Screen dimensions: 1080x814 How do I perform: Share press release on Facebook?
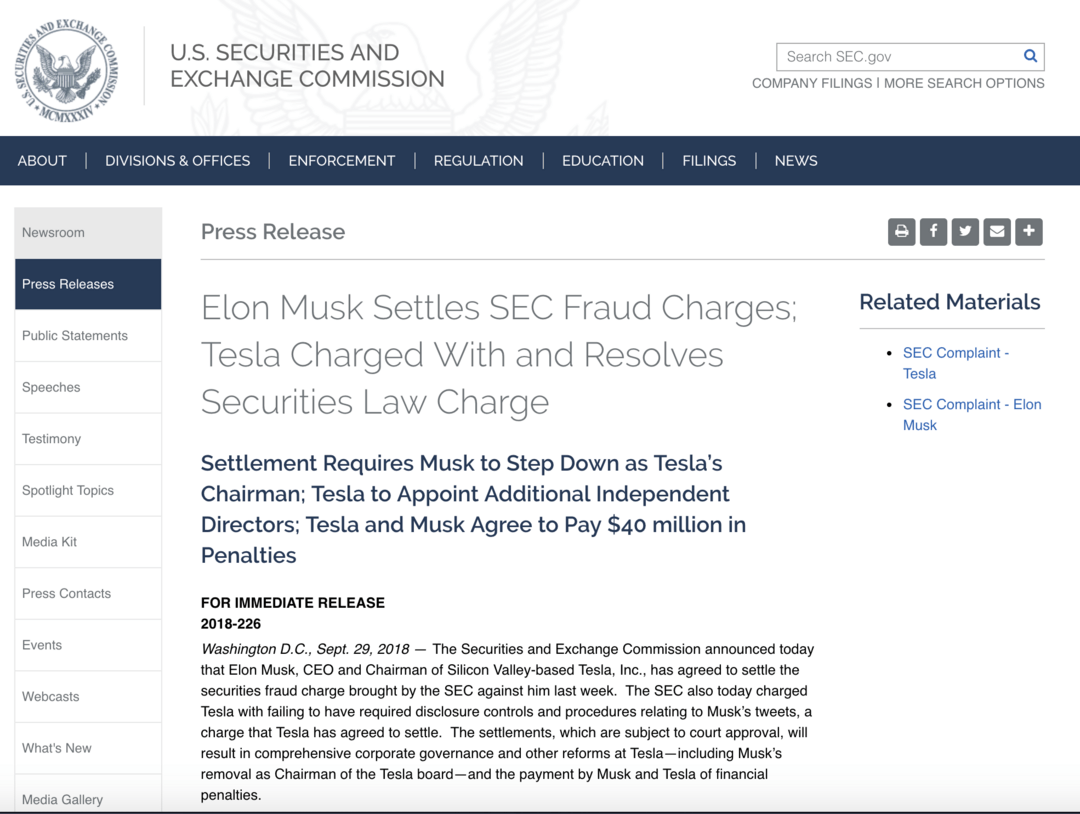pos(933,232)
